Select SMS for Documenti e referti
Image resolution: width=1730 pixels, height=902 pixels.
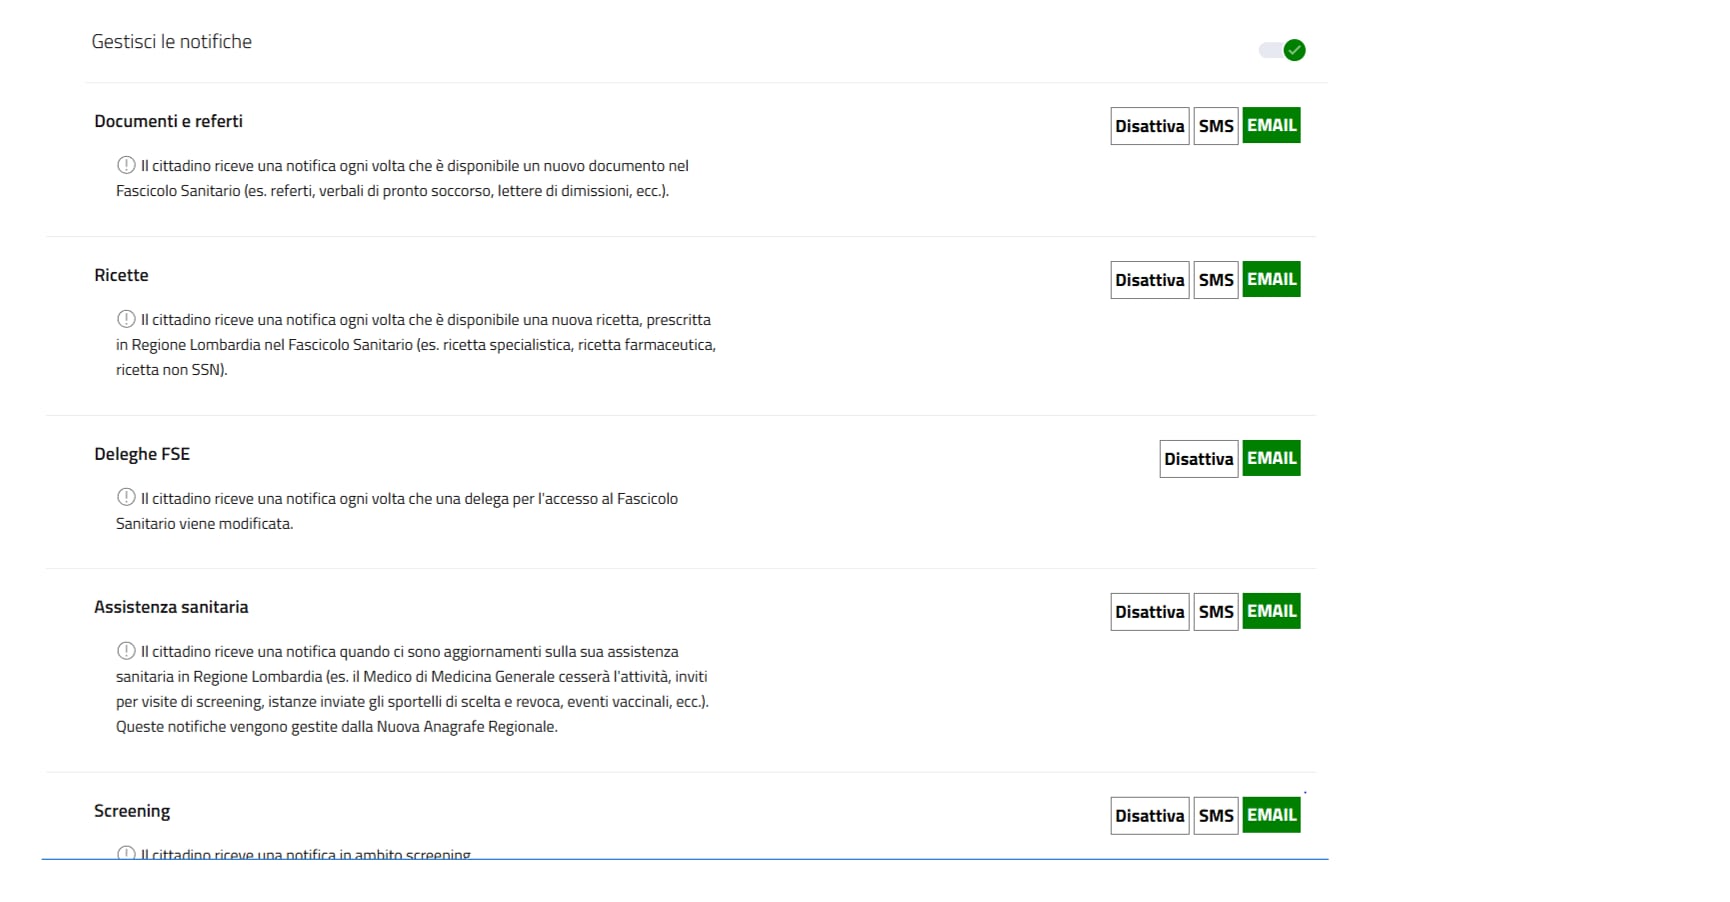[x=1215, y=126]
